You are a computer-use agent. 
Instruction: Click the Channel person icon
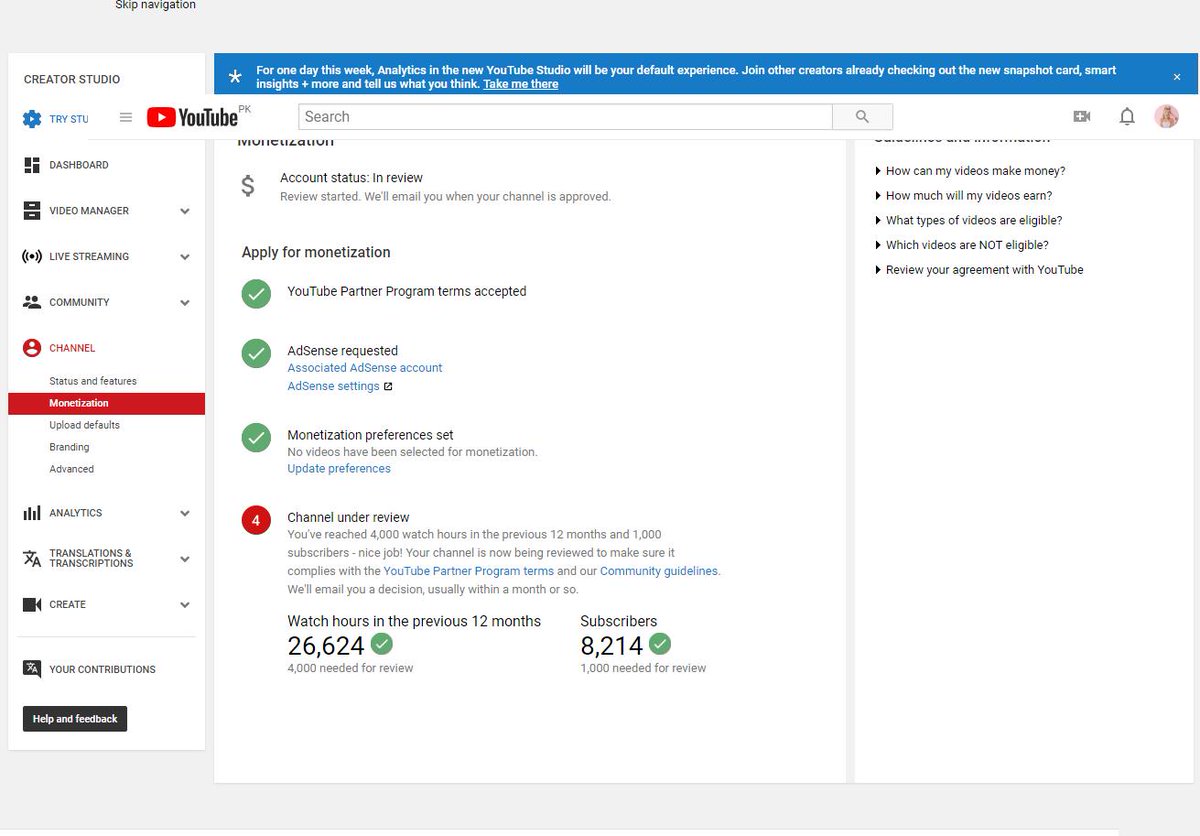coord(32,348)
